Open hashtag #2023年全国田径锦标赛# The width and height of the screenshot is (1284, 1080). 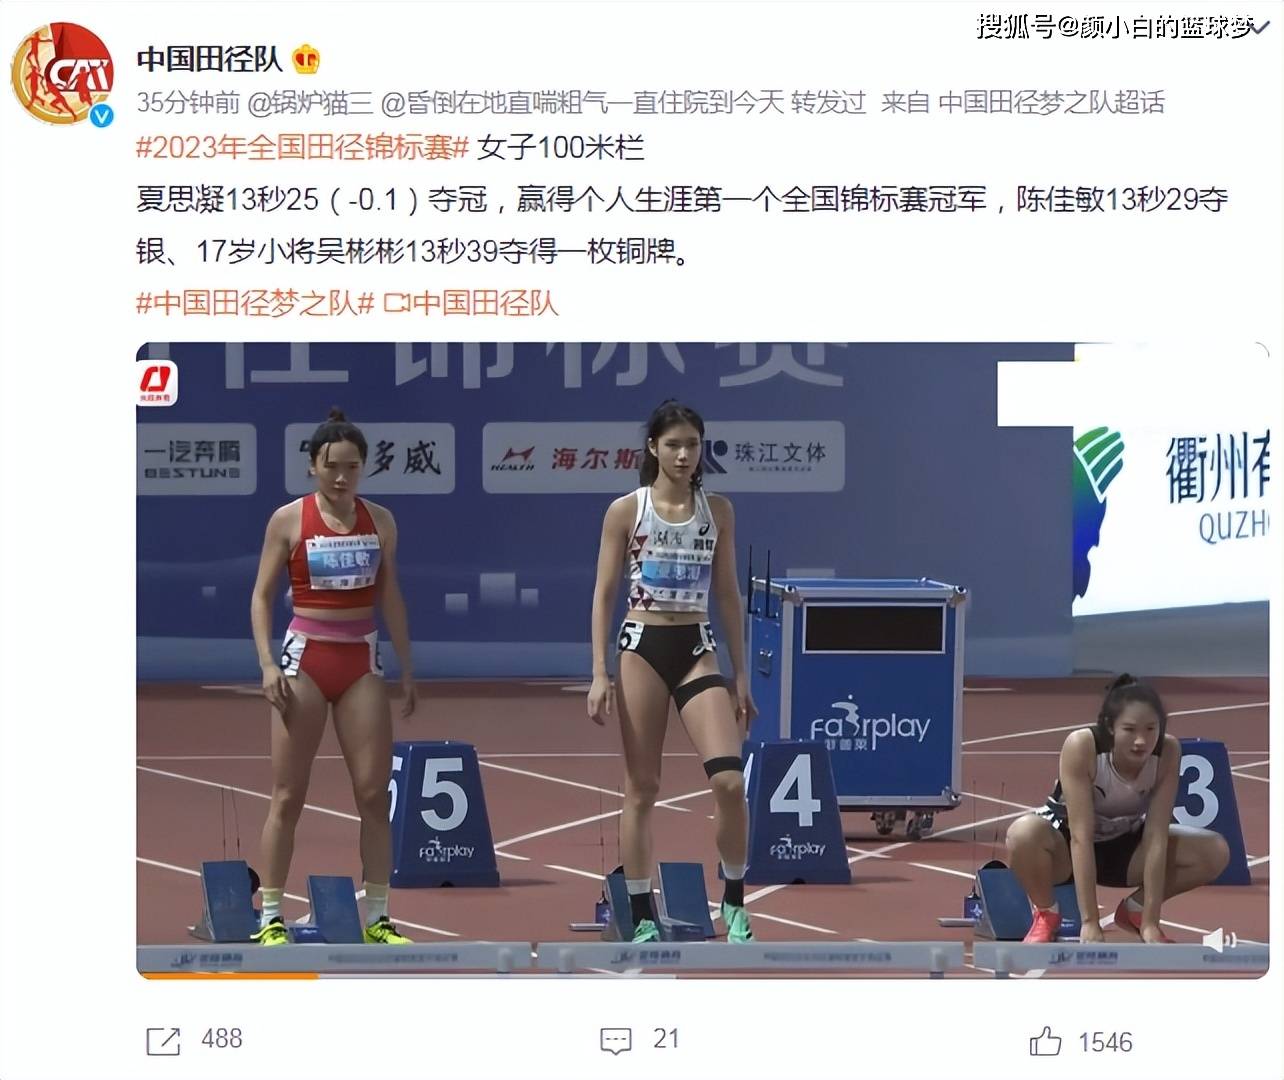(x=302, y=148)
